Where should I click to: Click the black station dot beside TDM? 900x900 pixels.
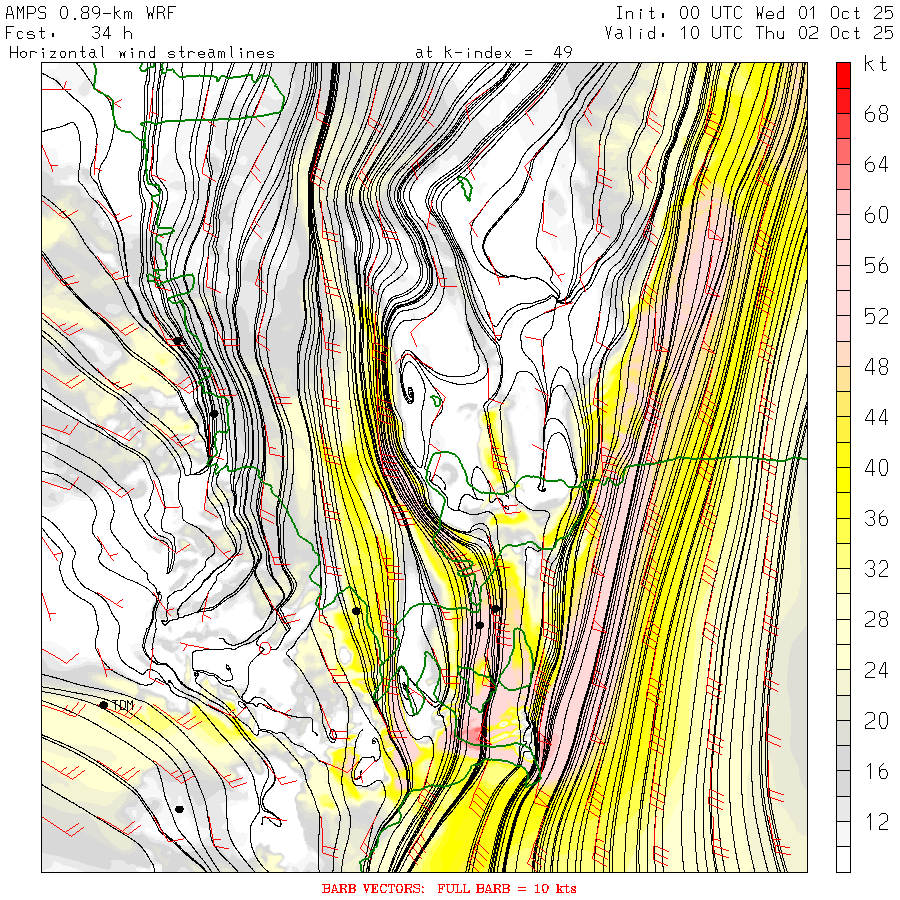pos(103,705)
